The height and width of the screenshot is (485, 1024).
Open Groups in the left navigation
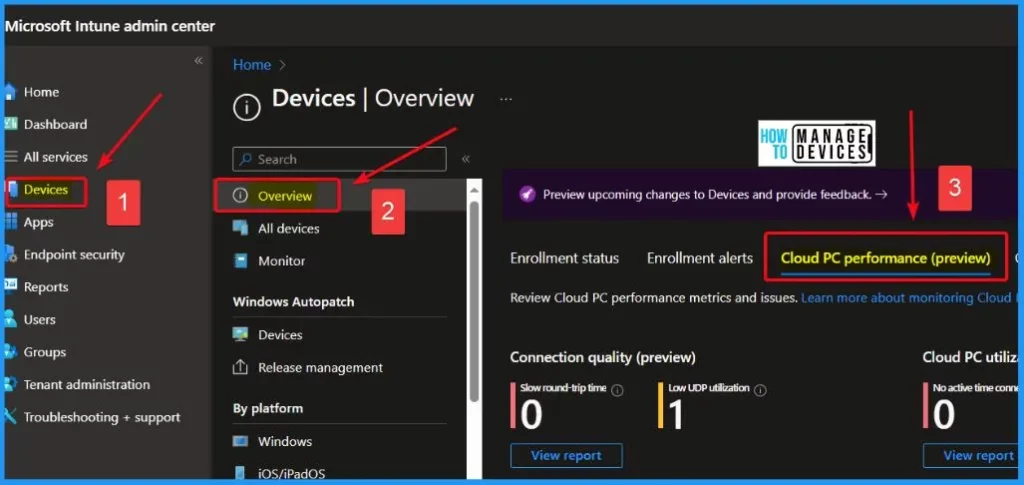[x=45, y=352]
